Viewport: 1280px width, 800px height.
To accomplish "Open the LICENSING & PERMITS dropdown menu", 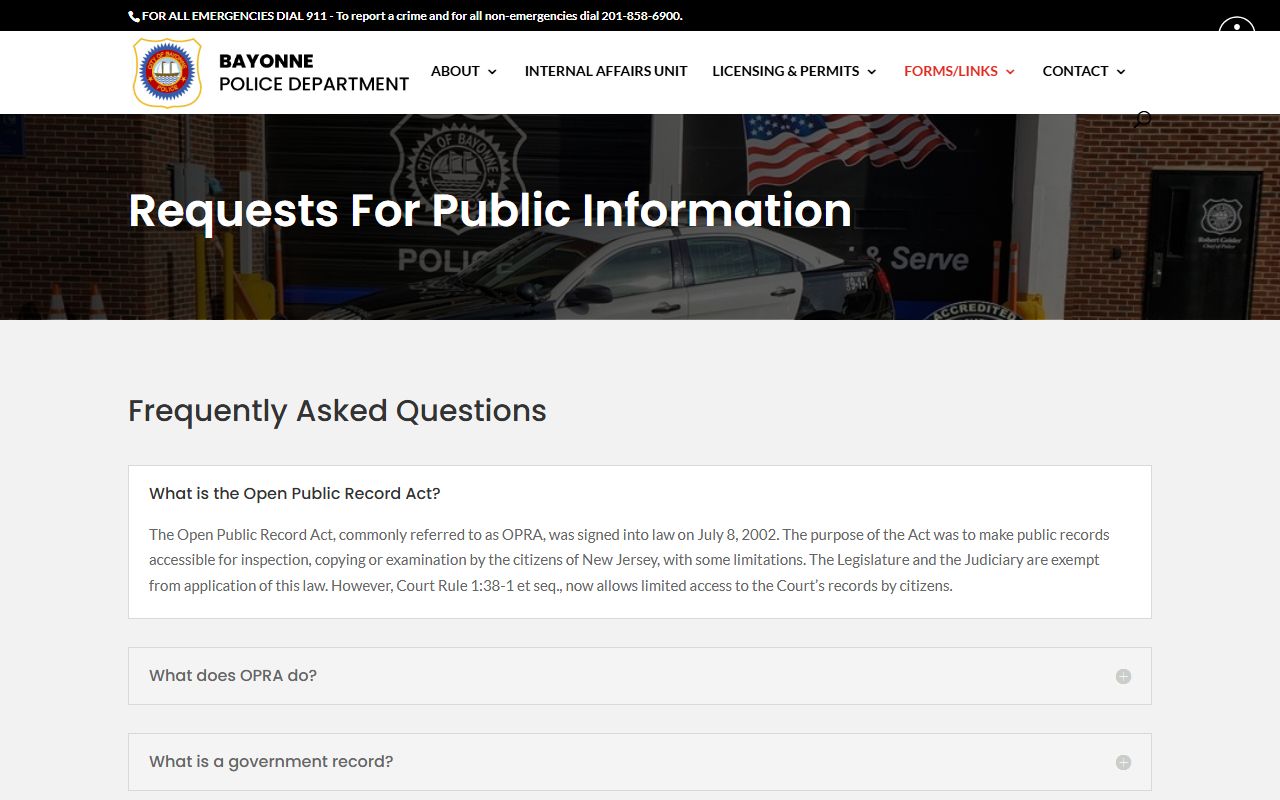I will [x=794, y=71].
